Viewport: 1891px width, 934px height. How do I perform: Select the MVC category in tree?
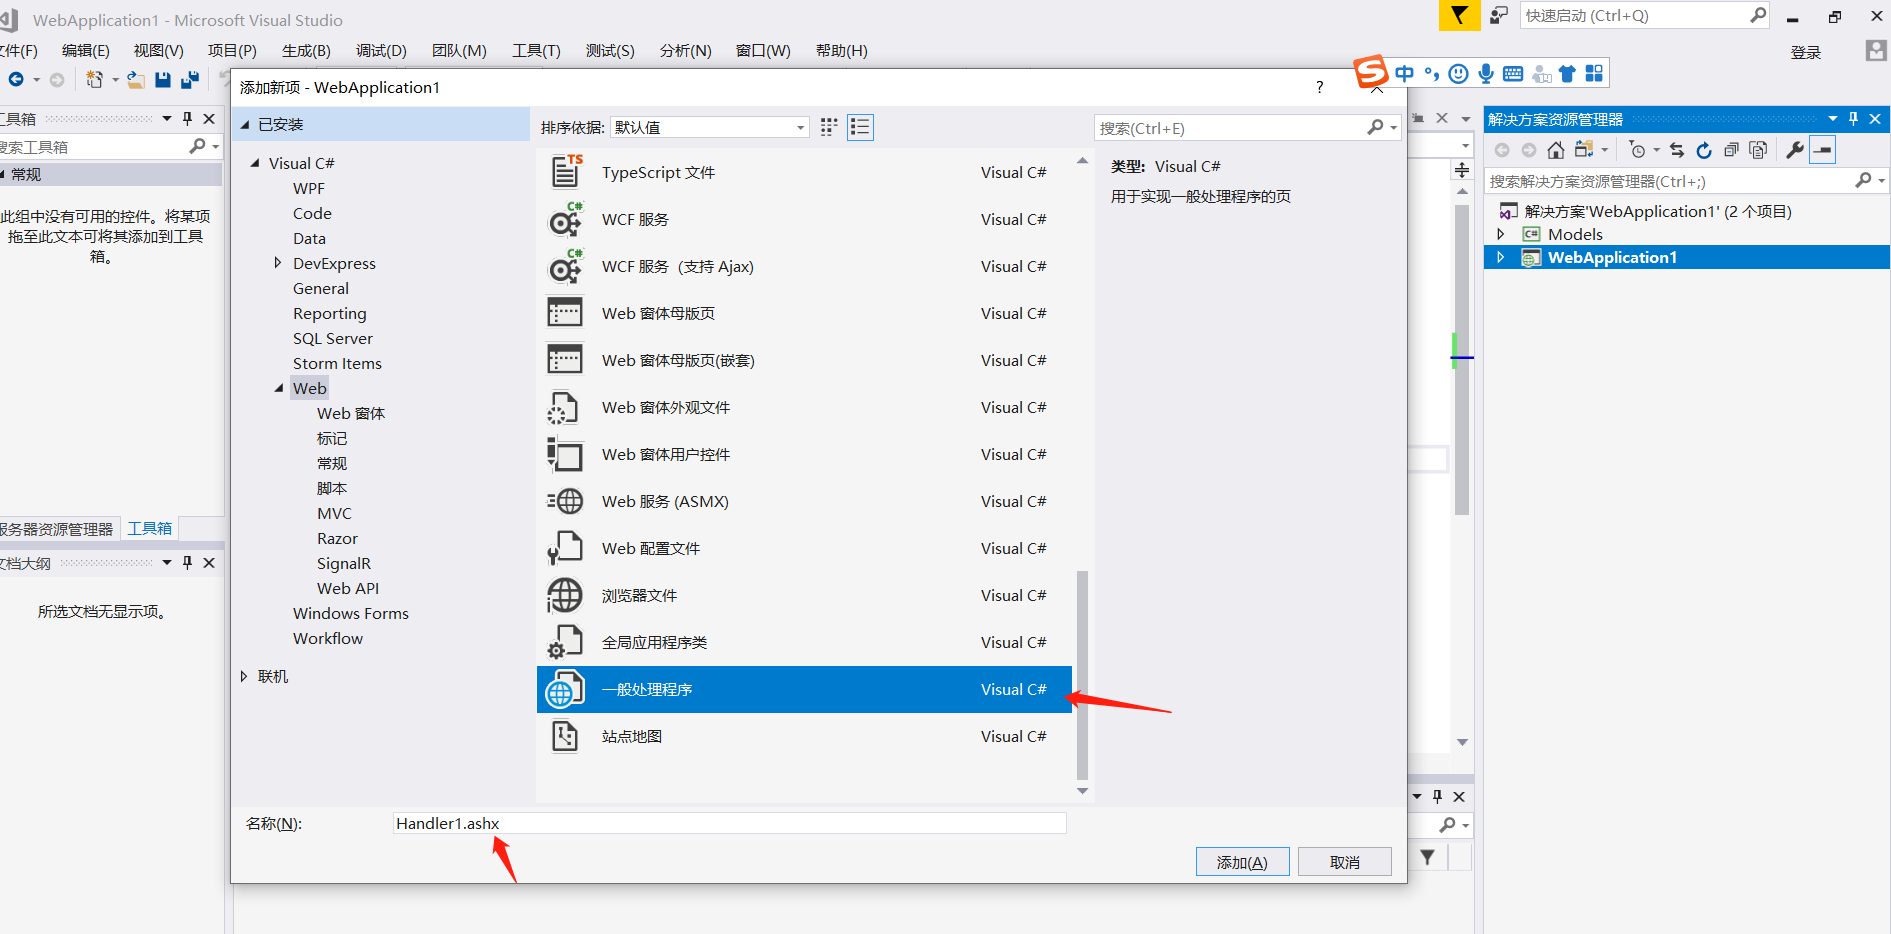pos(334,513)
